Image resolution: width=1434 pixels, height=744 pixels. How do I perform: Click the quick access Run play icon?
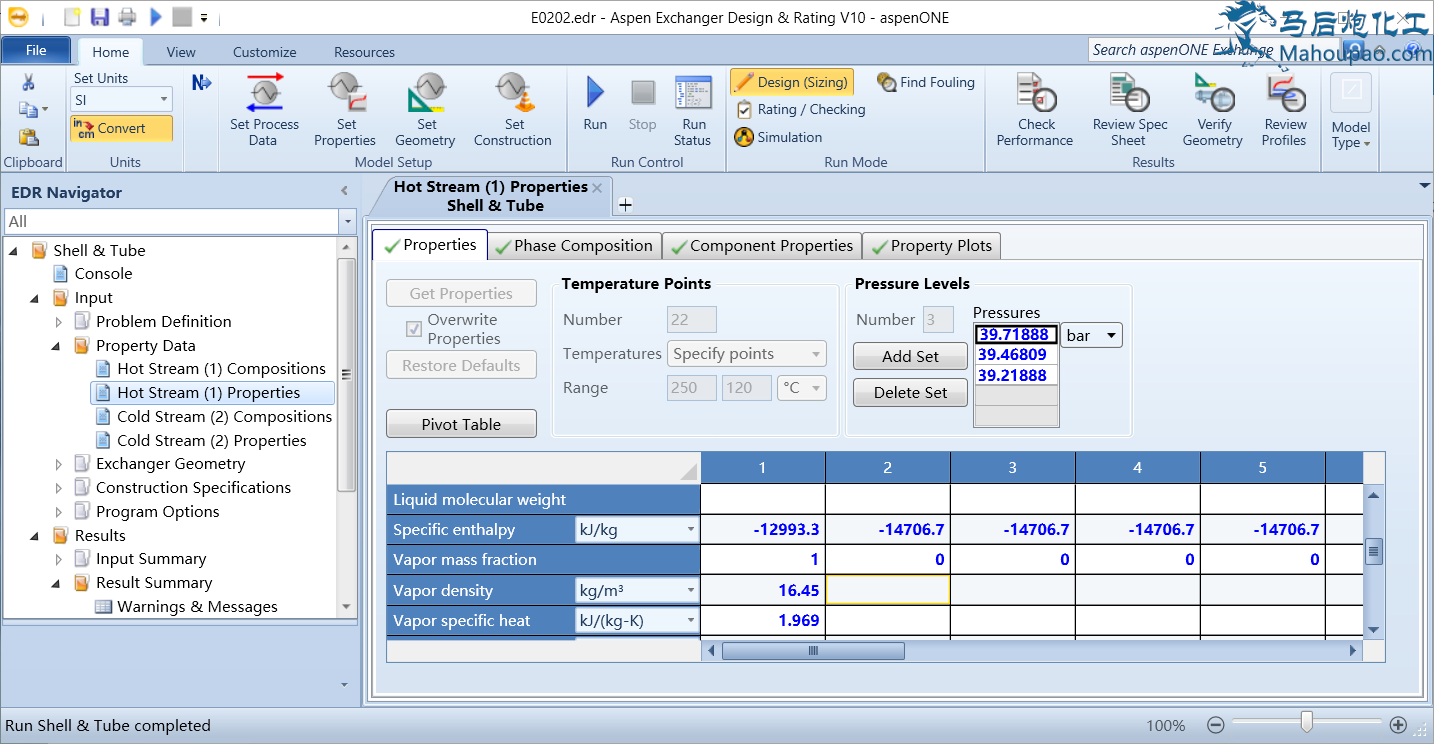(155, 17)
